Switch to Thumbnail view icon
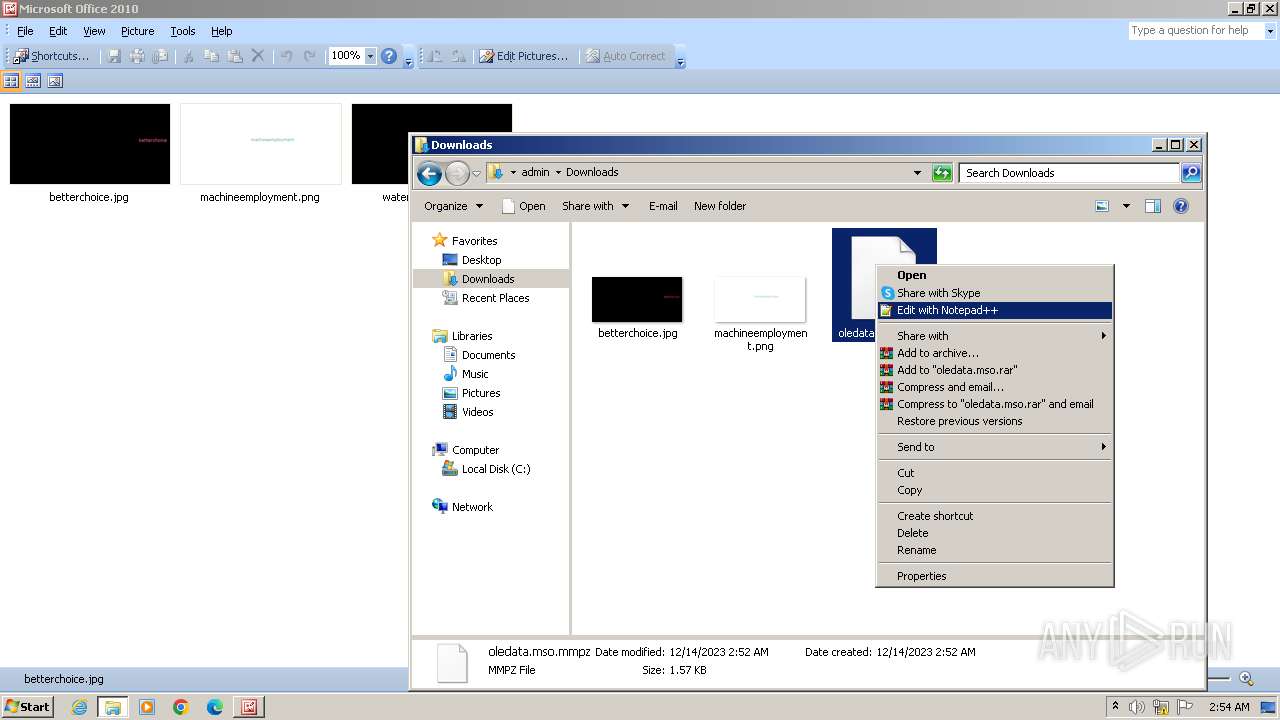 click(x=12, y=81)
